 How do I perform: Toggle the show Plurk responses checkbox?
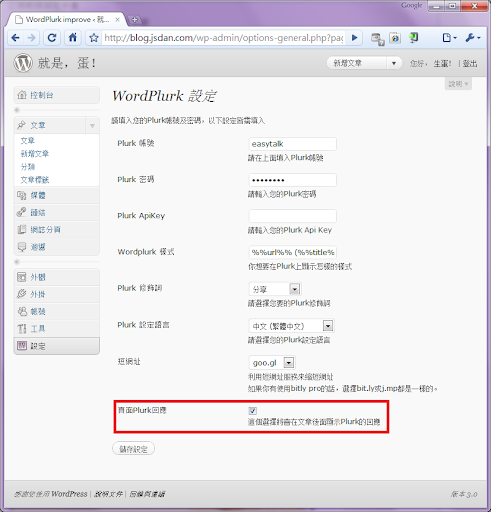pyautogui.click(x=253, y=410)
